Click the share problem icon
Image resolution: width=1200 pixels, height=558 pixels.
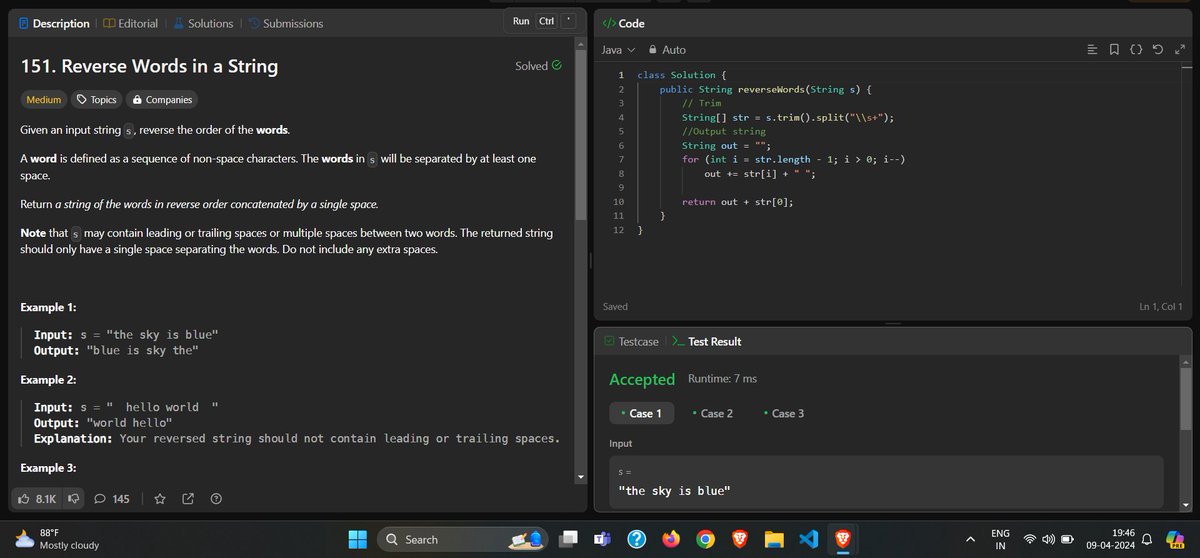point(188,498)
